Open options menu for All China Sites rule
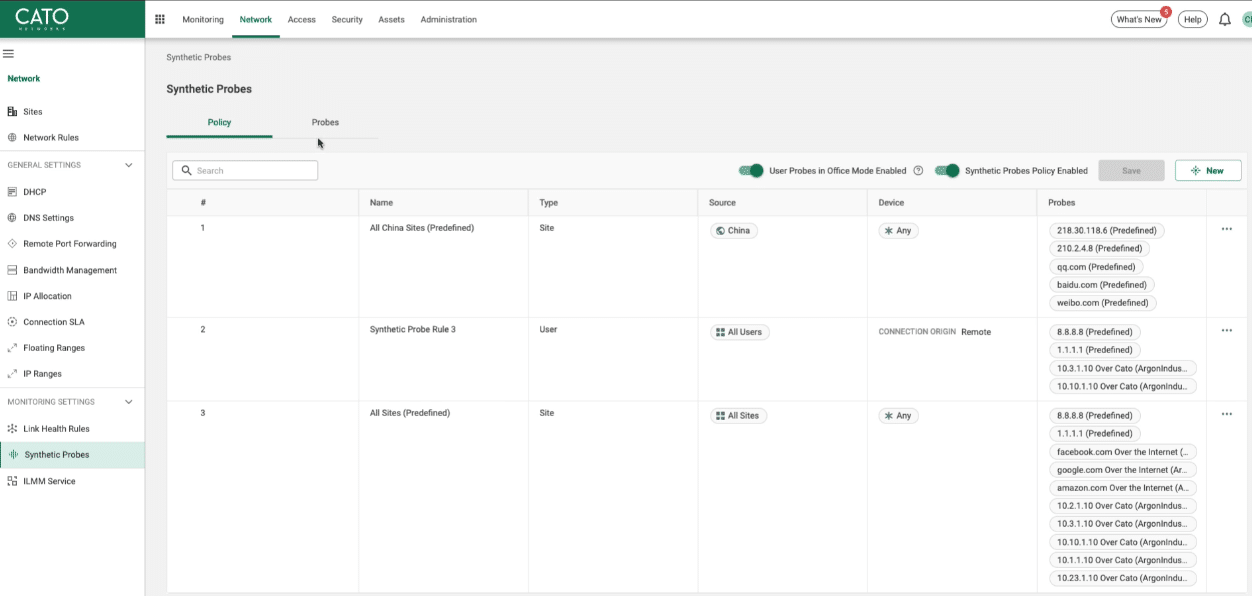Screen dimensions: 1252x596 [x=1227, y=229]
